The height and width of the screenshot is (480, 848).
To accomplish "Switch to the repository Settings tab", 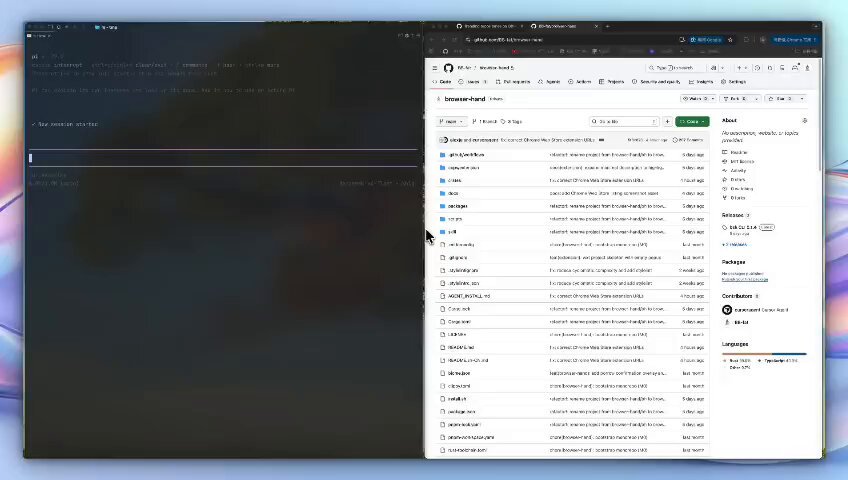I will coord(733,82).
